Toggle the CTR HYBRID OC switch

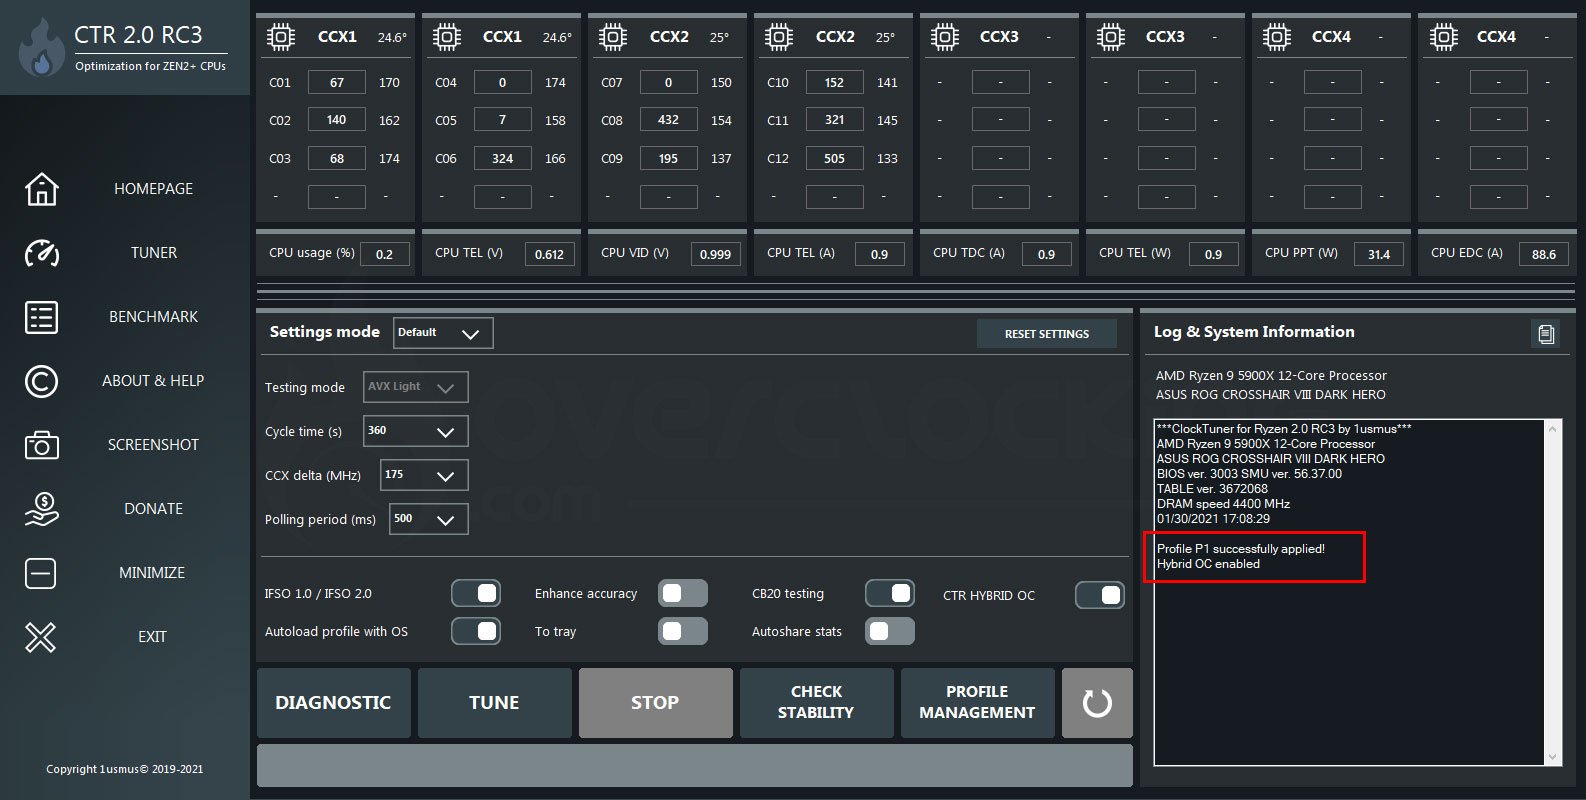pyautogui.click(x=1100, y=596)
